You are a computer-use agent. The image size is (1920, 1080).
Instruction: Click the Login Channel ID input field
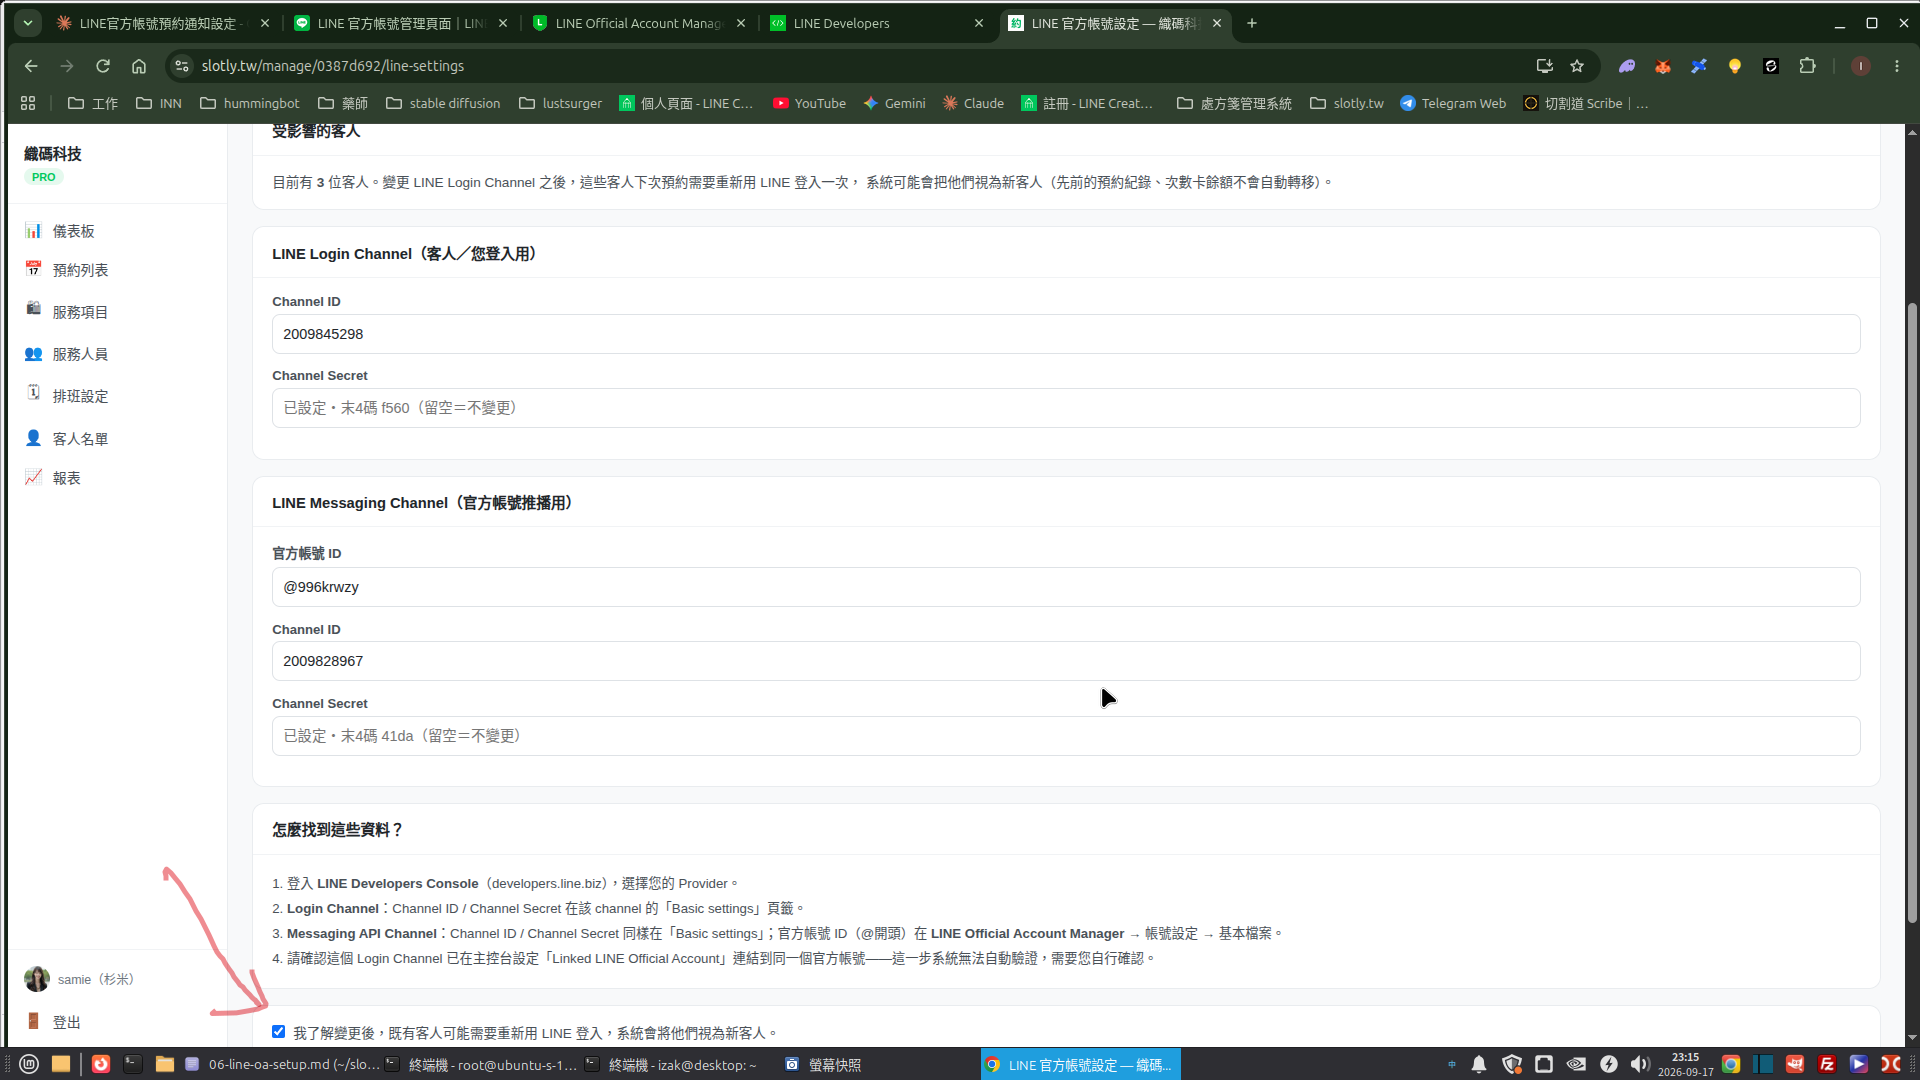[x=1066, y=334]
